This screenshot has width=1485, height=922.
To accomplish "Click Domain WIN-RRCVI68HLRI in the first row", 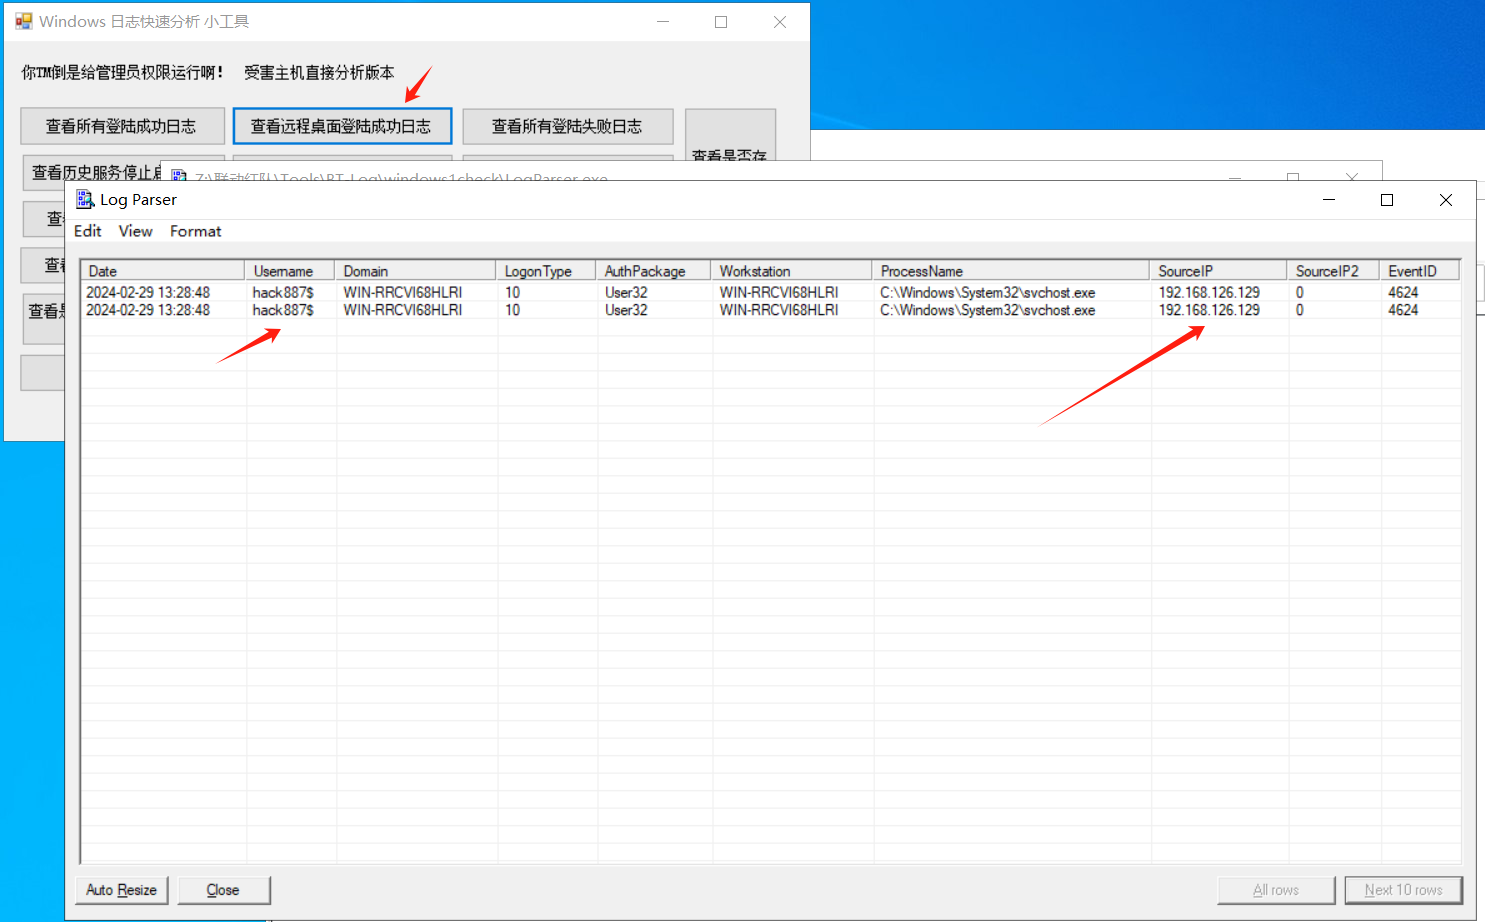I will (403, 293).
